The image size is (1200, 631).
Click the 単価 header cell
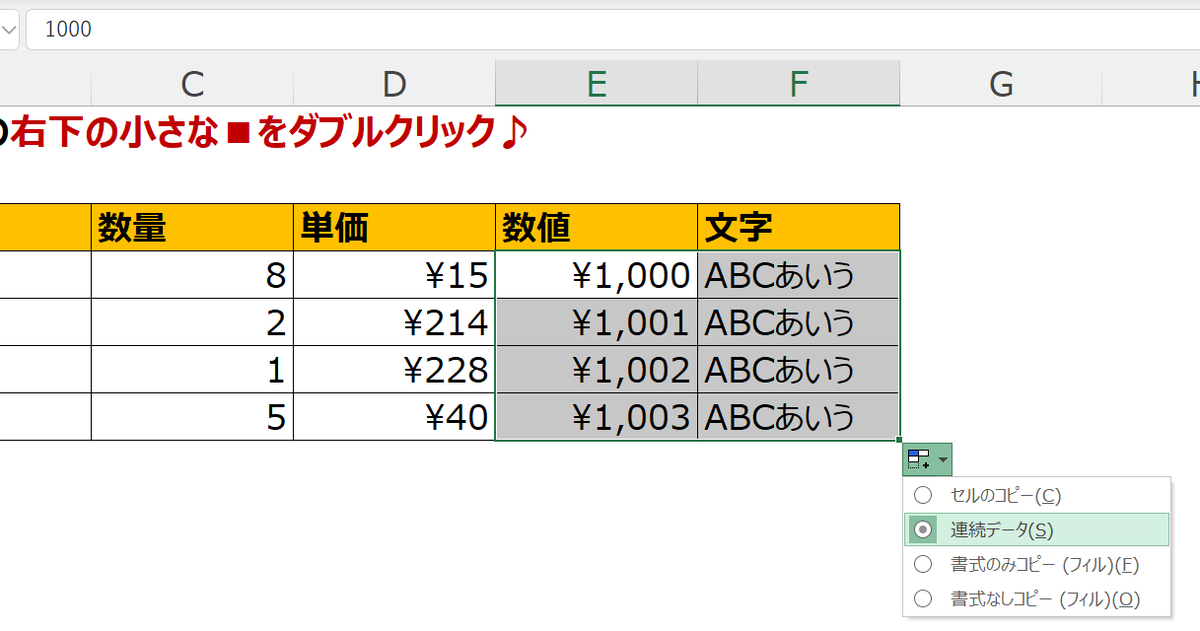click(x=394, y=228)
